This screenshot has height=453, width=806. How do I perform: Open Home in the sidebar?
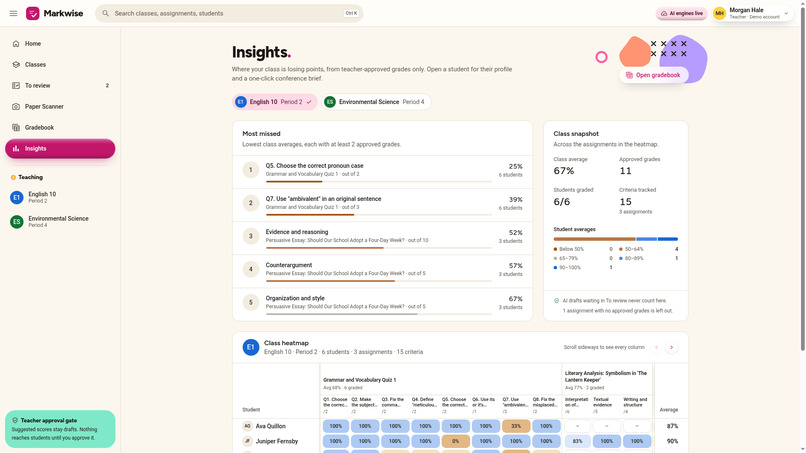click(60, 44)
